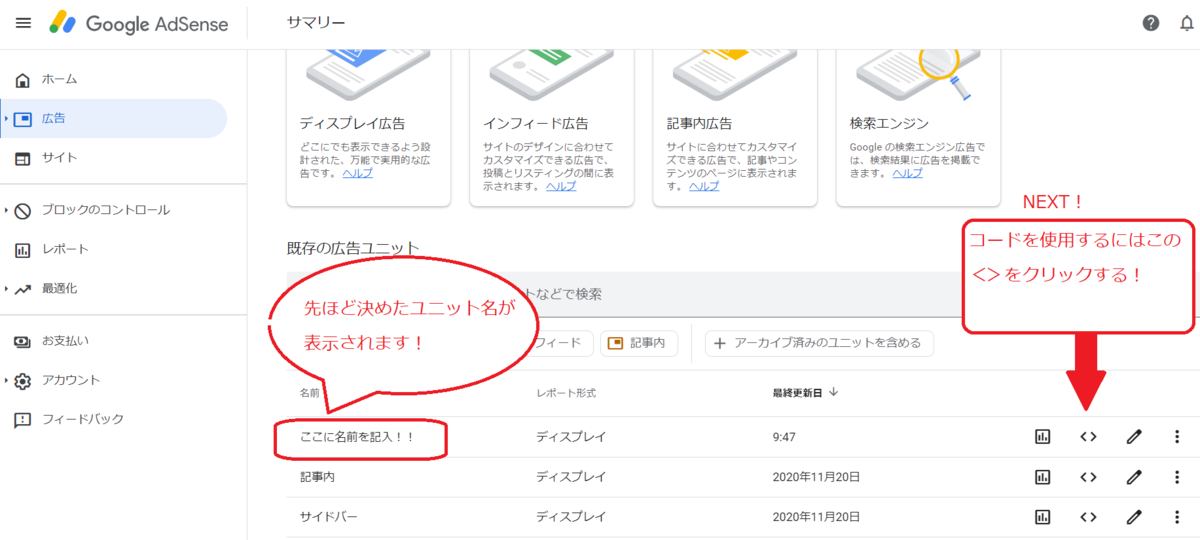Viewport: 1200px width, 540px height.
Task: Click the Home house icon in sidebar
Action: (x=23, y=79)
